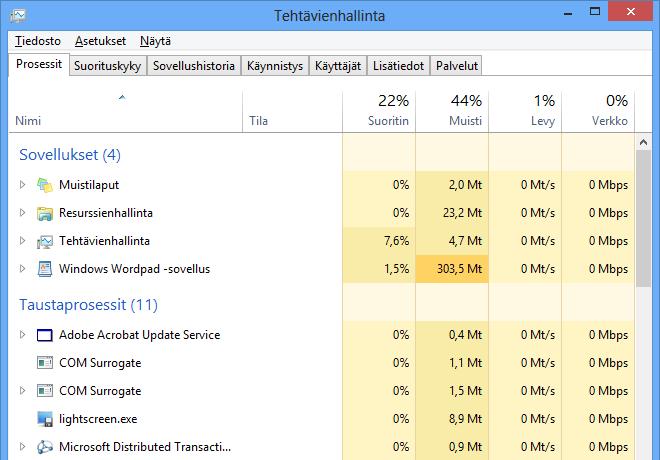Click the Muistilaput sticky notes icon

(45, 185)
